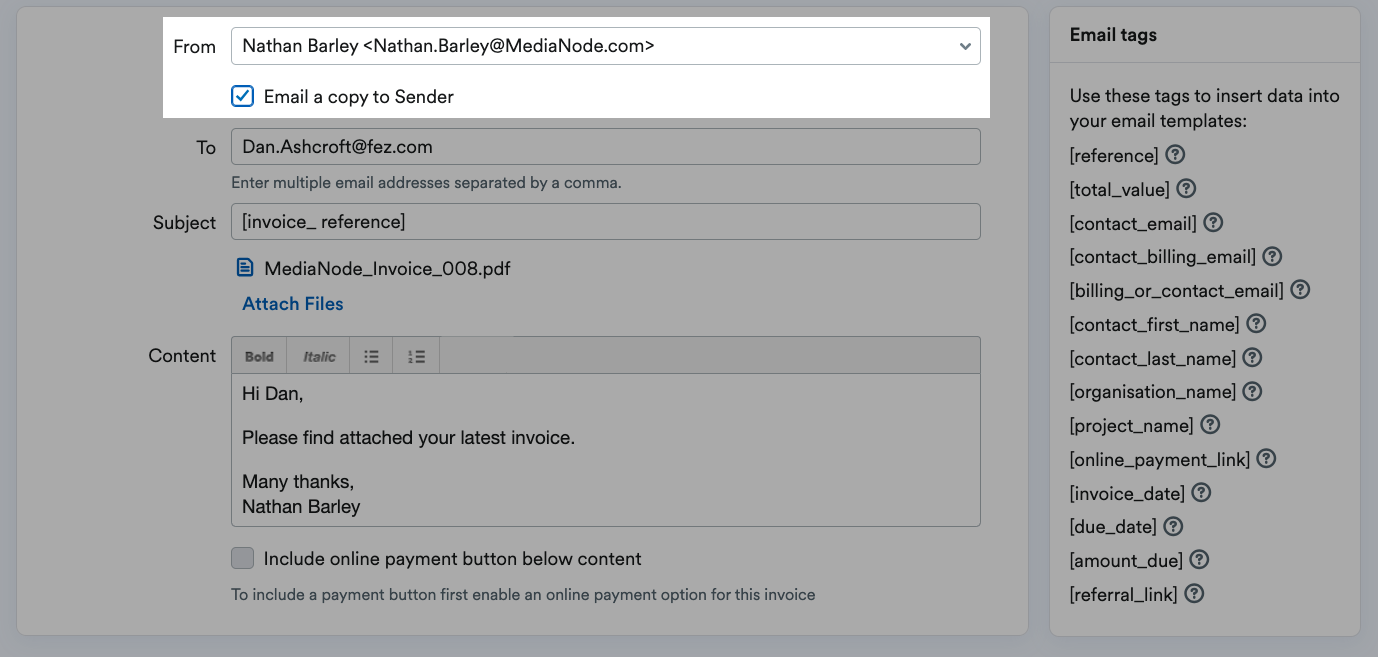Open help for the [organisation_name] tag

(x=1252, y=391)
